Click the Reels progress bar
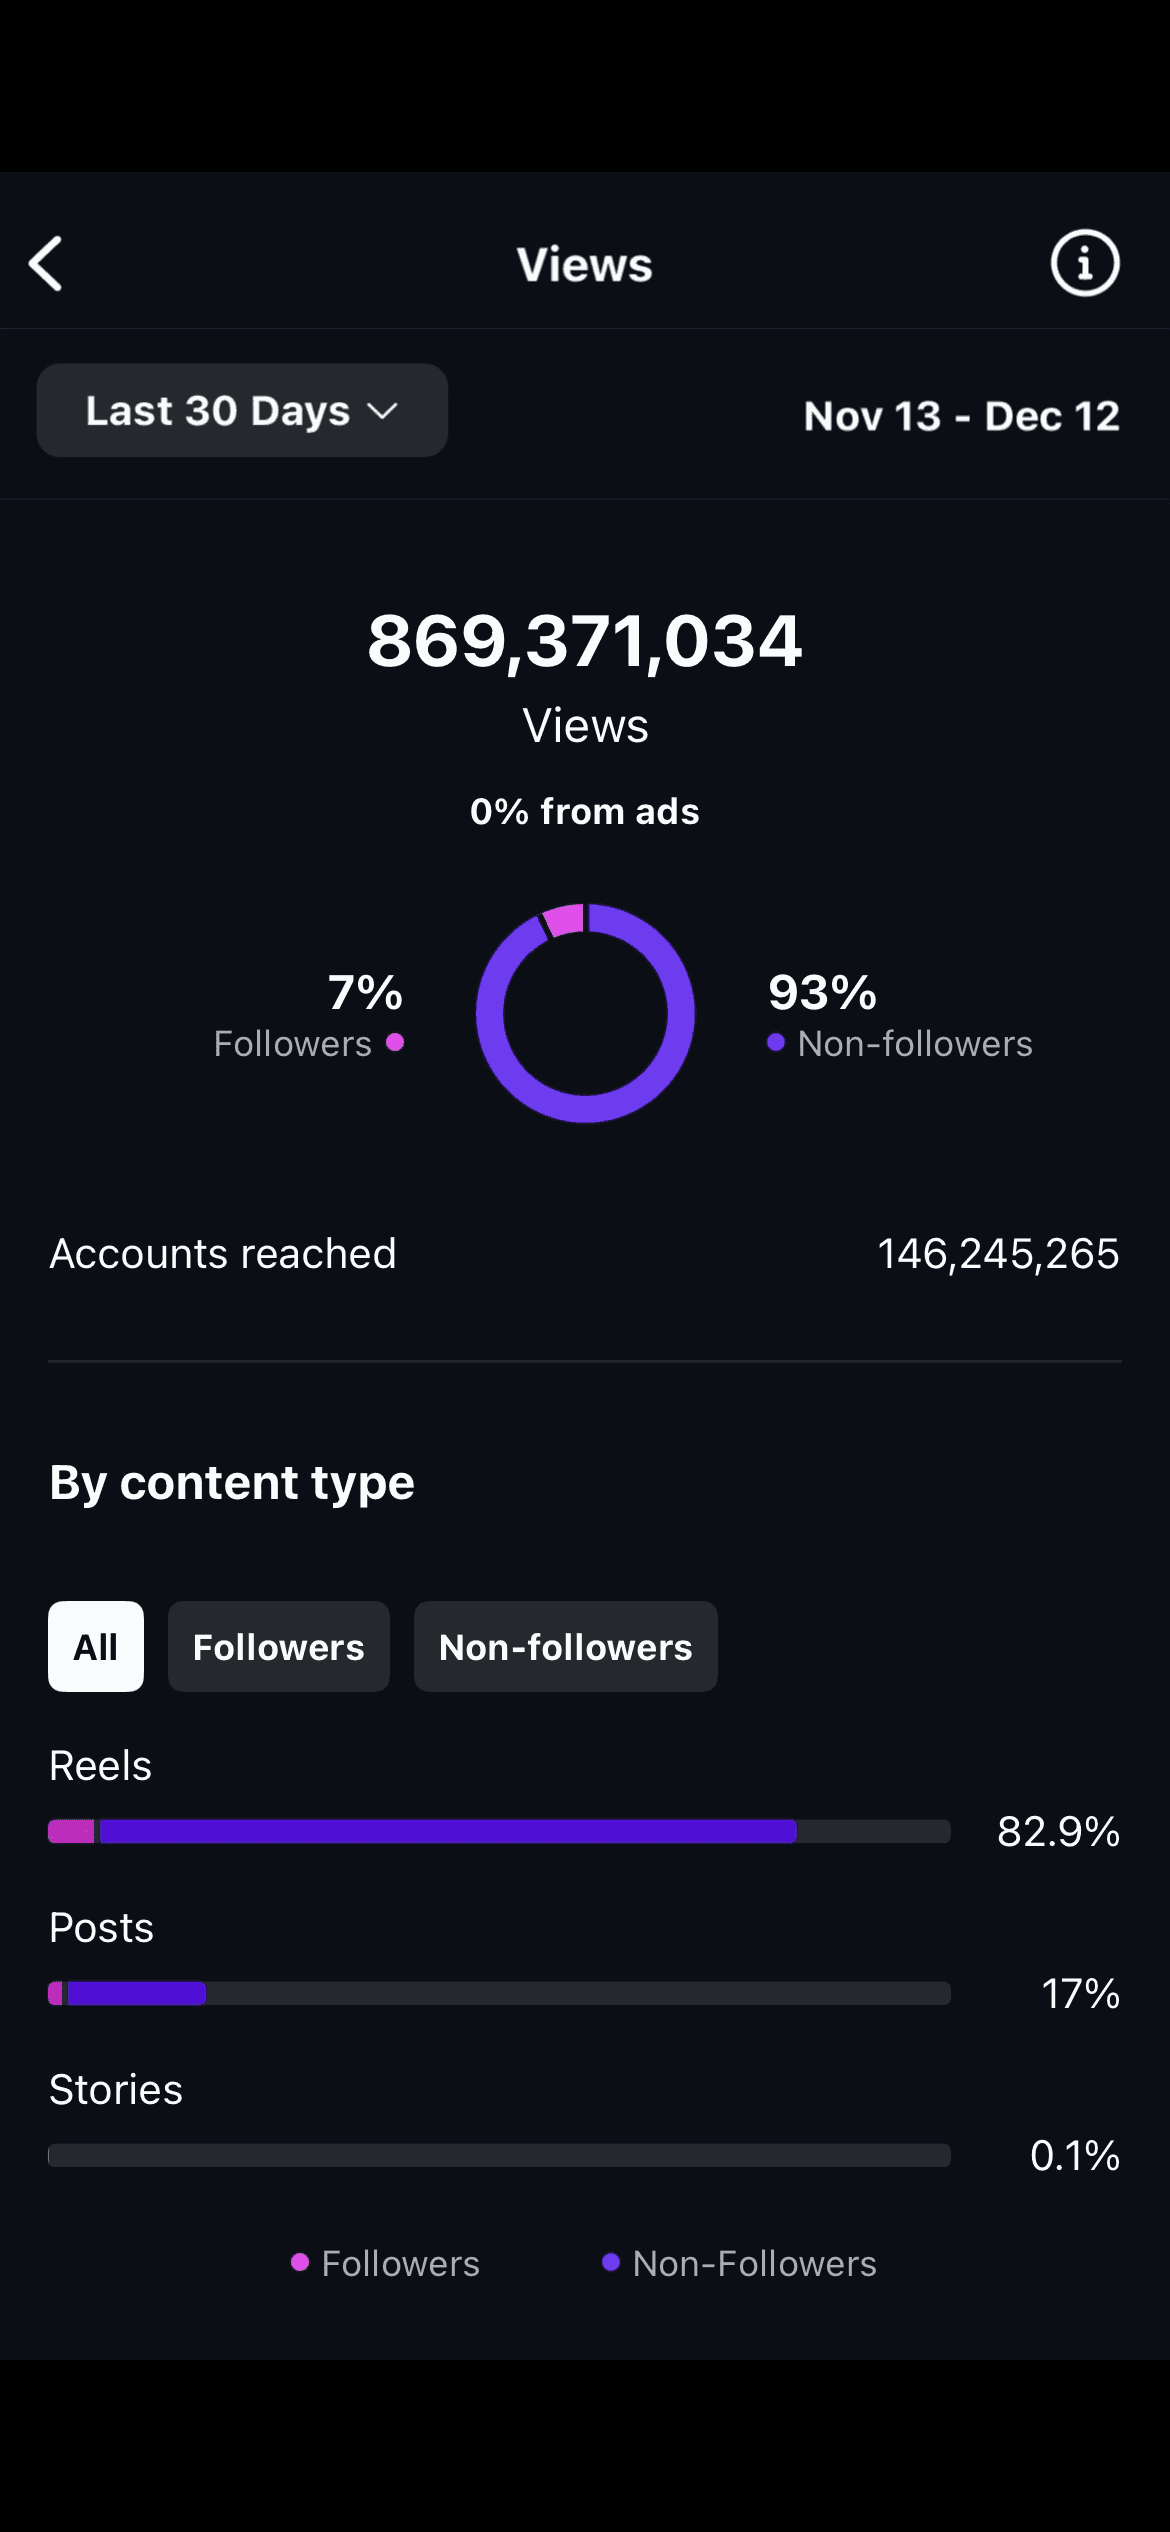Viewport: 1170px width, 2532px height. tap(499, 1832)
